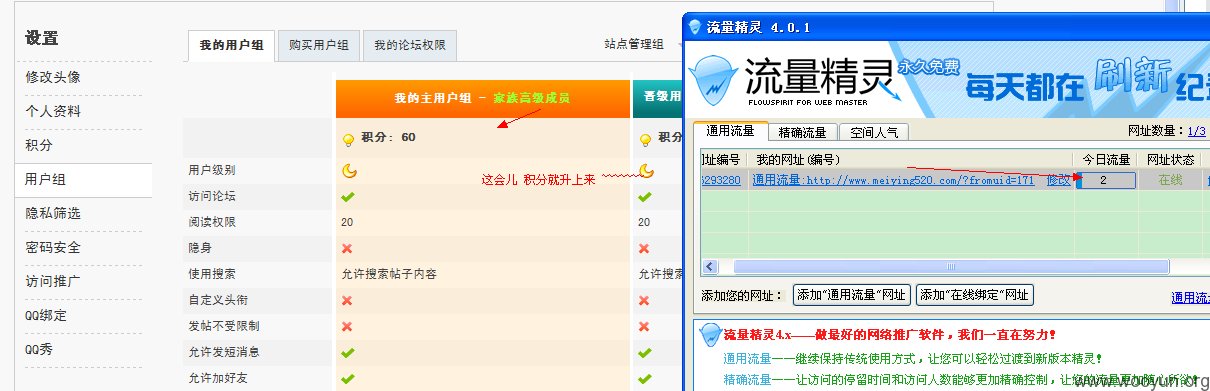Switch to the 精确流量 tab in 流量精灵

click(802, 132)
